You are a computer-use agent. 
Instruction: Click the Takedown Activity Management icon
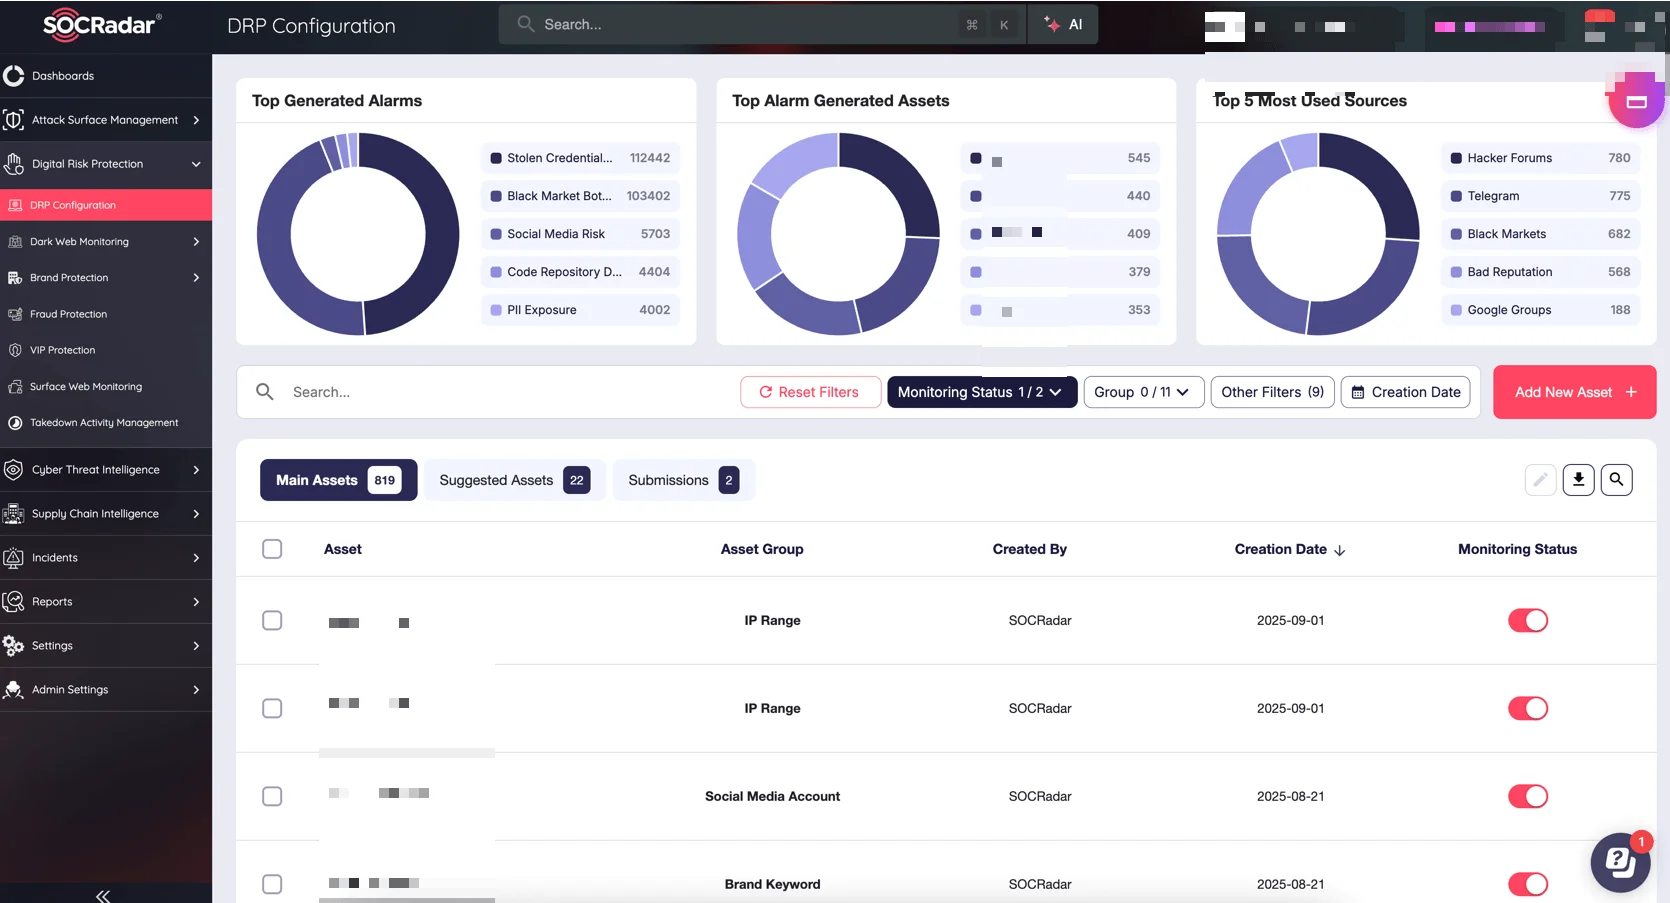15,423
